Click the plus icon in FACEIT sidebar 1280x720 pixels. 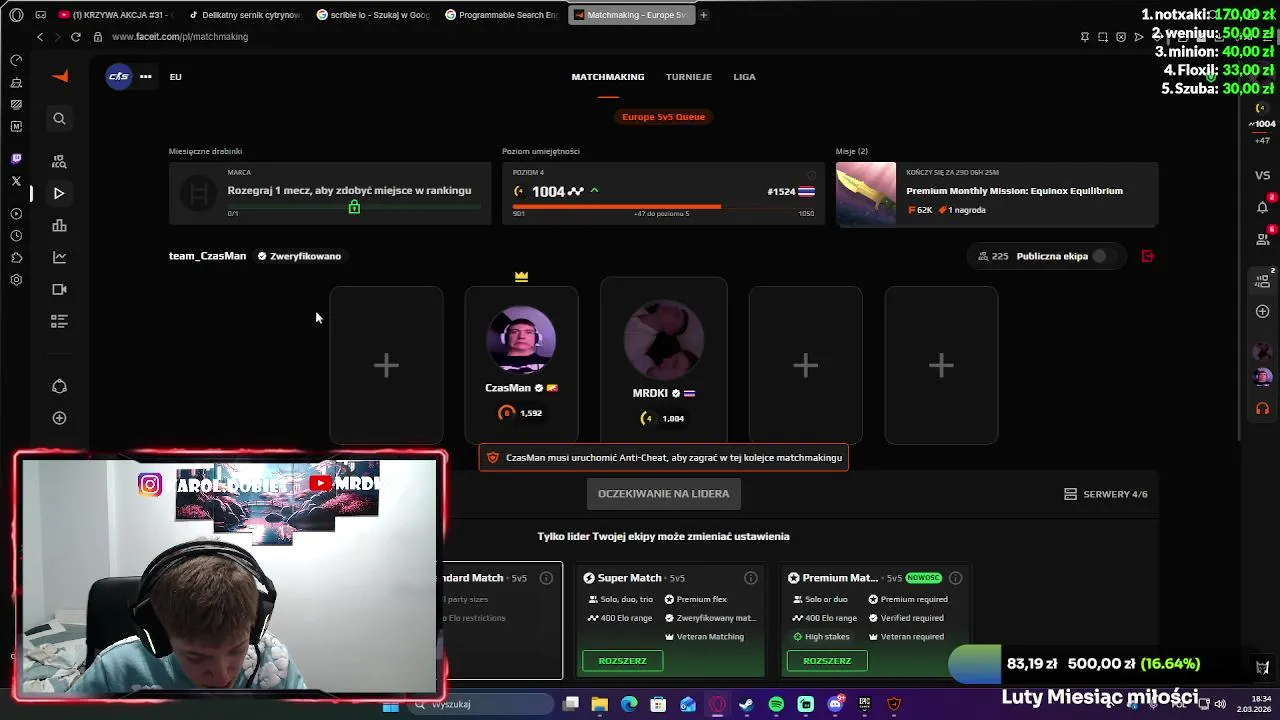[x=59, y=418]
